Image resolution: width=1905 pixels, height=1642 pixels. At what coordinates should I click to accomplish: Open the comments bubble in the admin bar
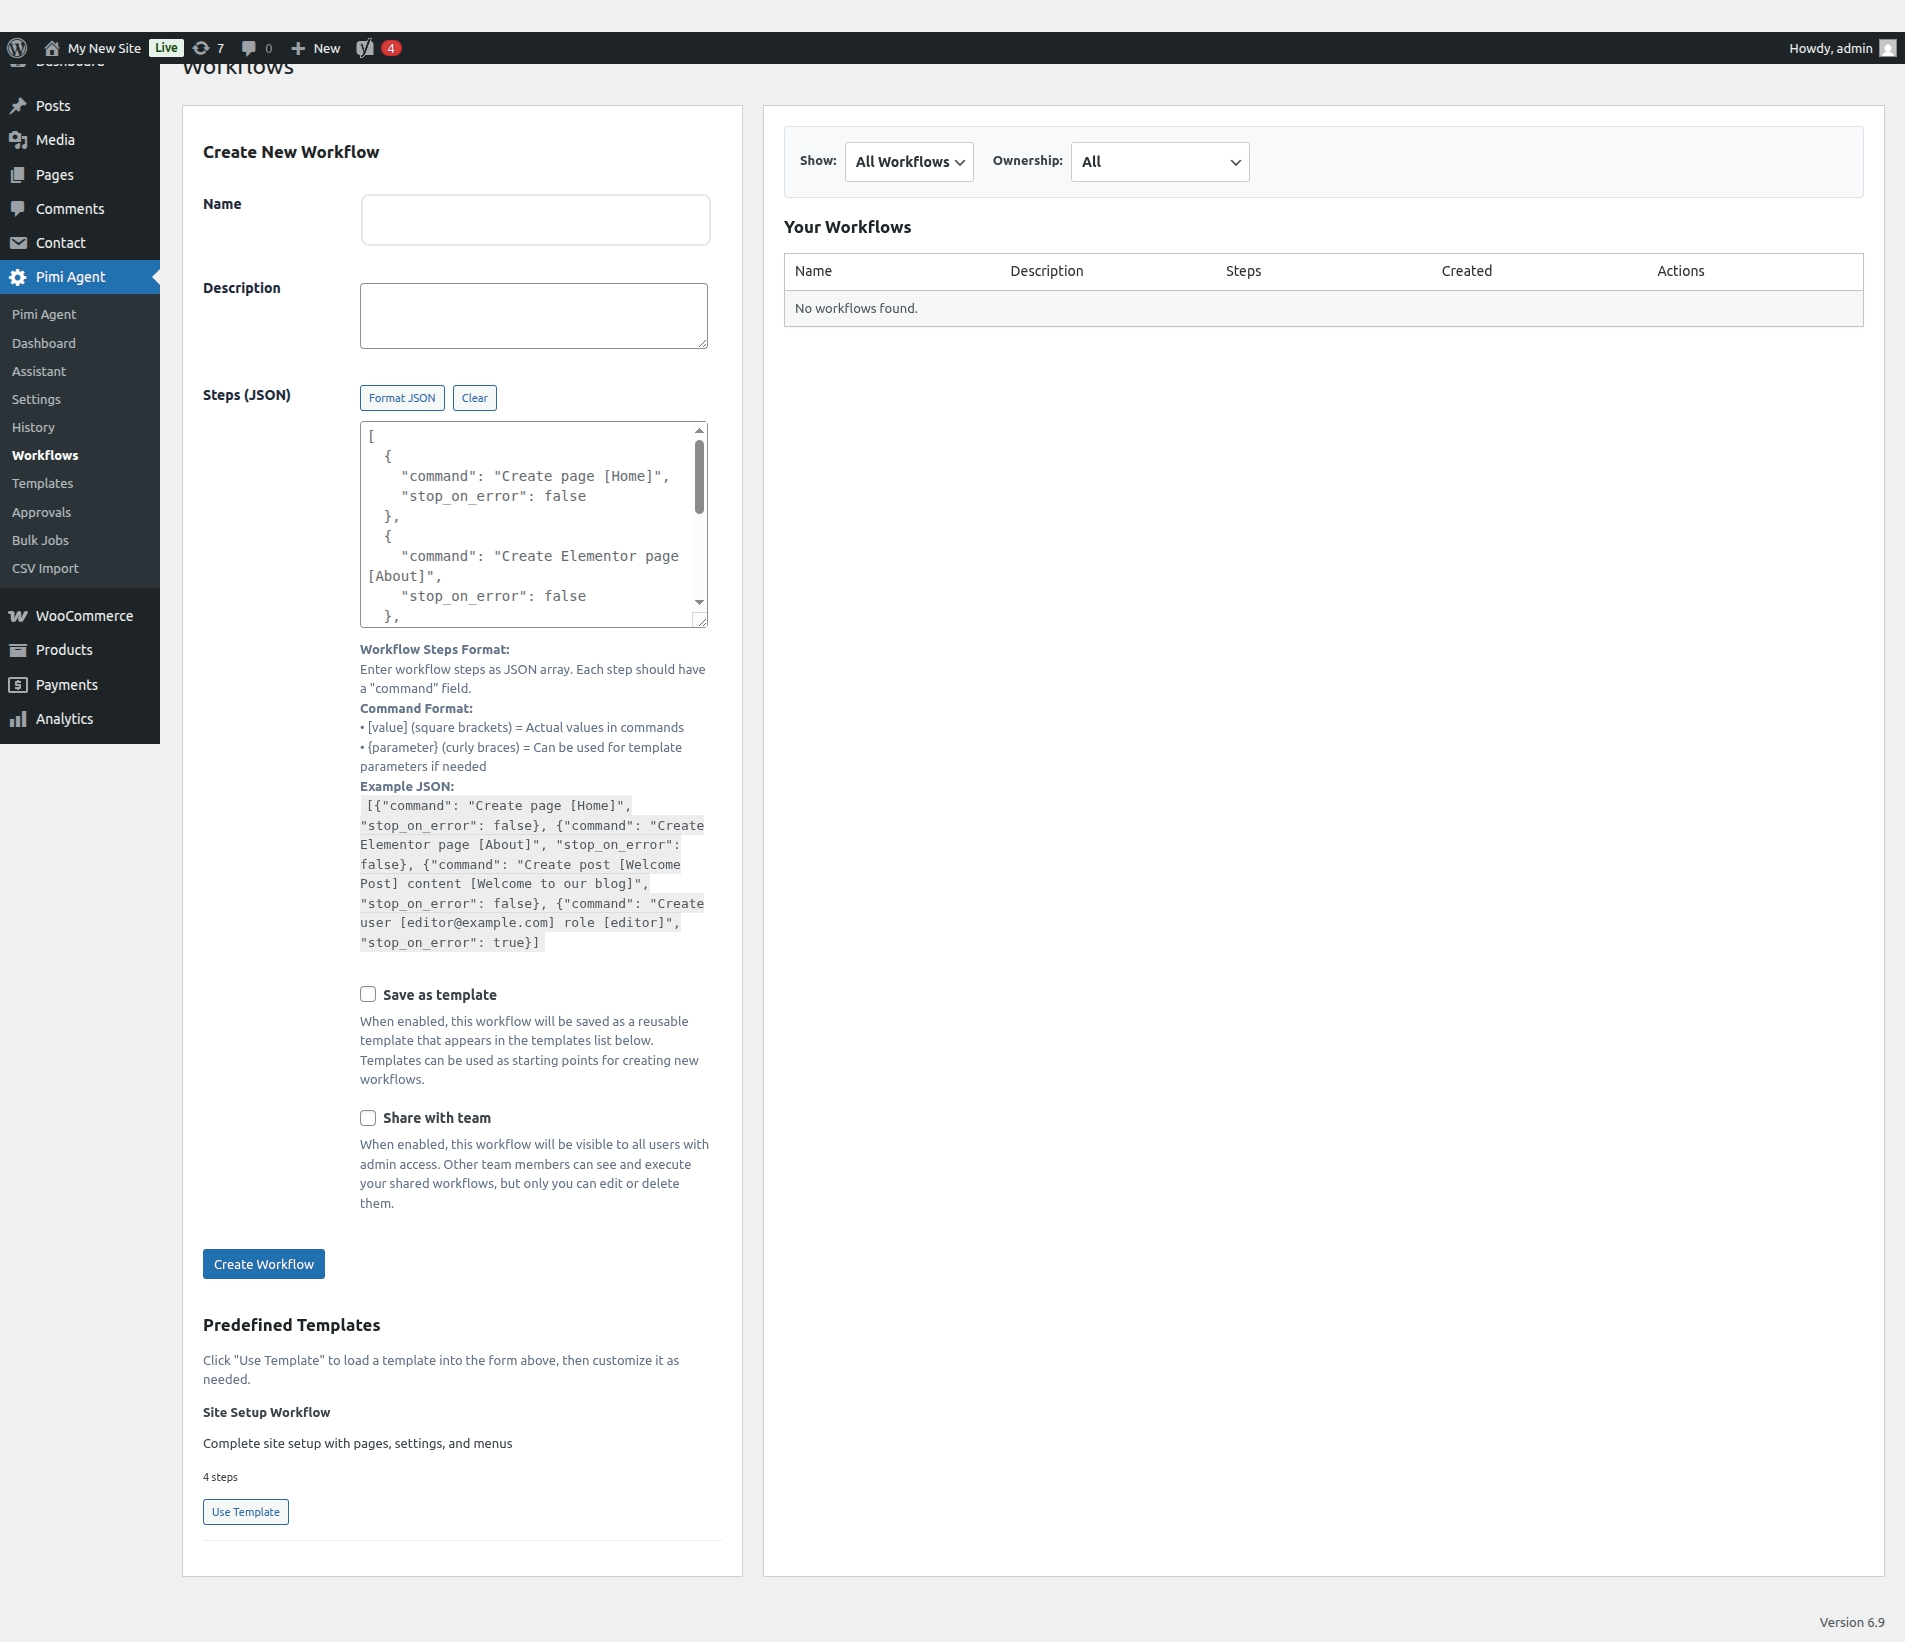[250, 48]
